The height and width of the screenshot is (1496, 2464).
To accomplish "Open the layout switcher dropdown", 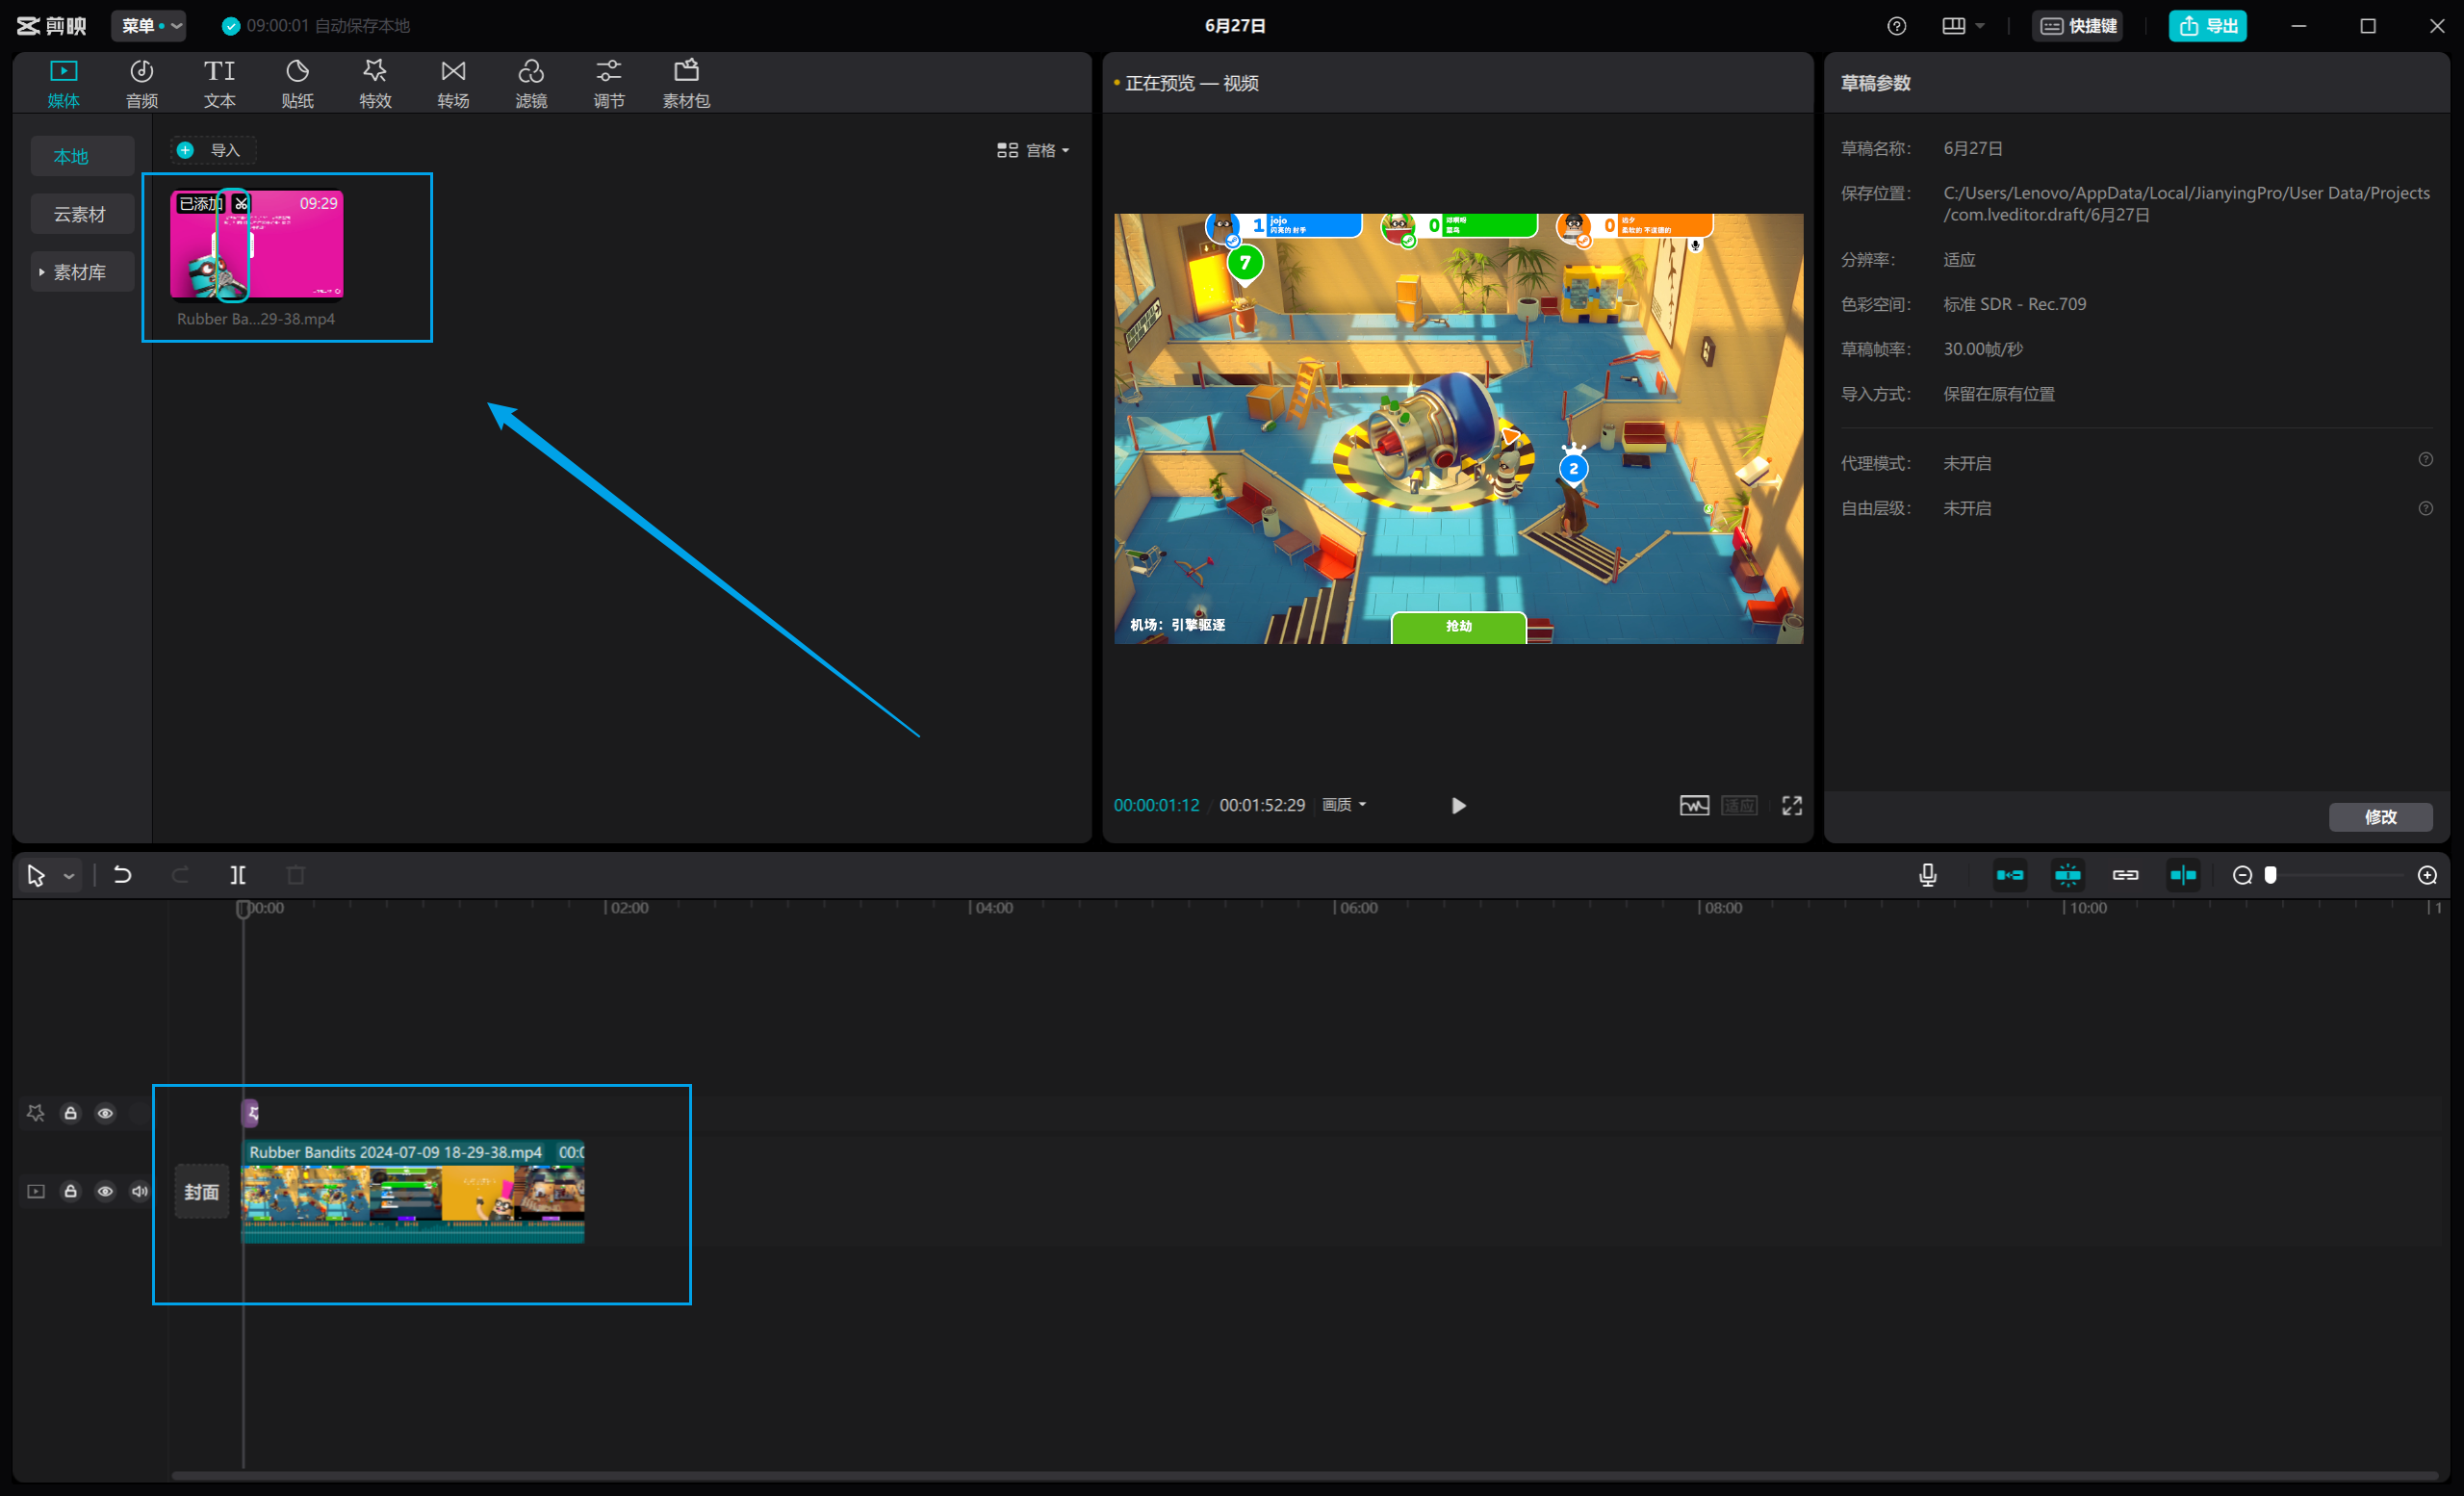I will [x=1962, y=26].
